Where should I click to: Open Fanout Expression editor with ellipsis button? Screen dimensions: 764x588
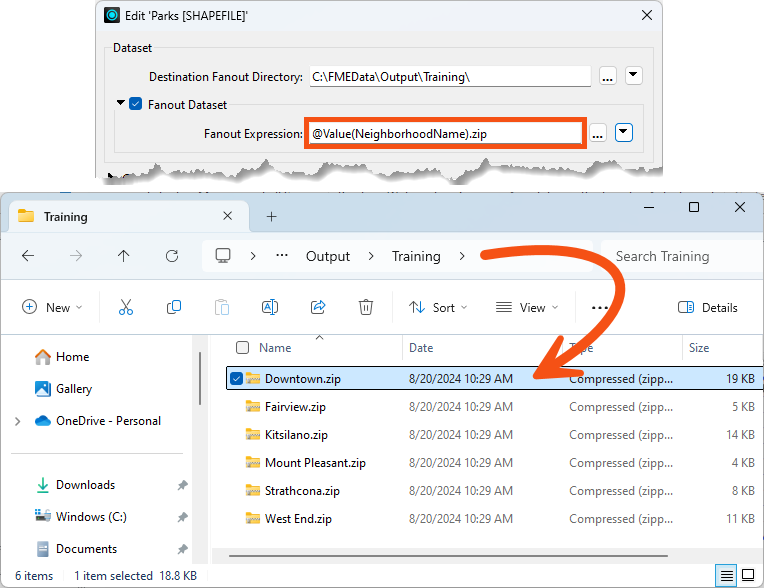(598, 133)
